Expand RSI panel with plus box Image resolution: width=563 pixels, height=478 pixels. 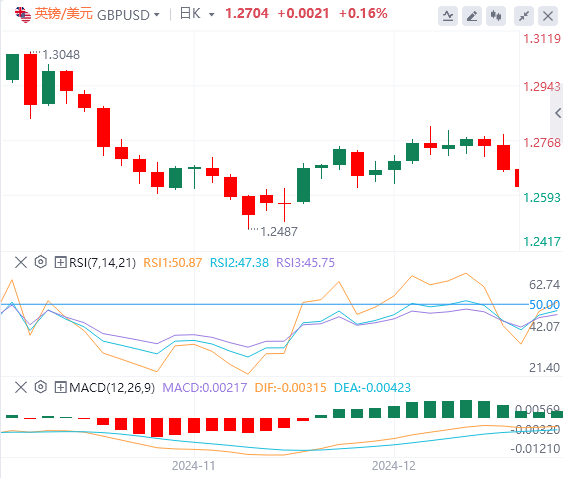click(x=60, y=262)
